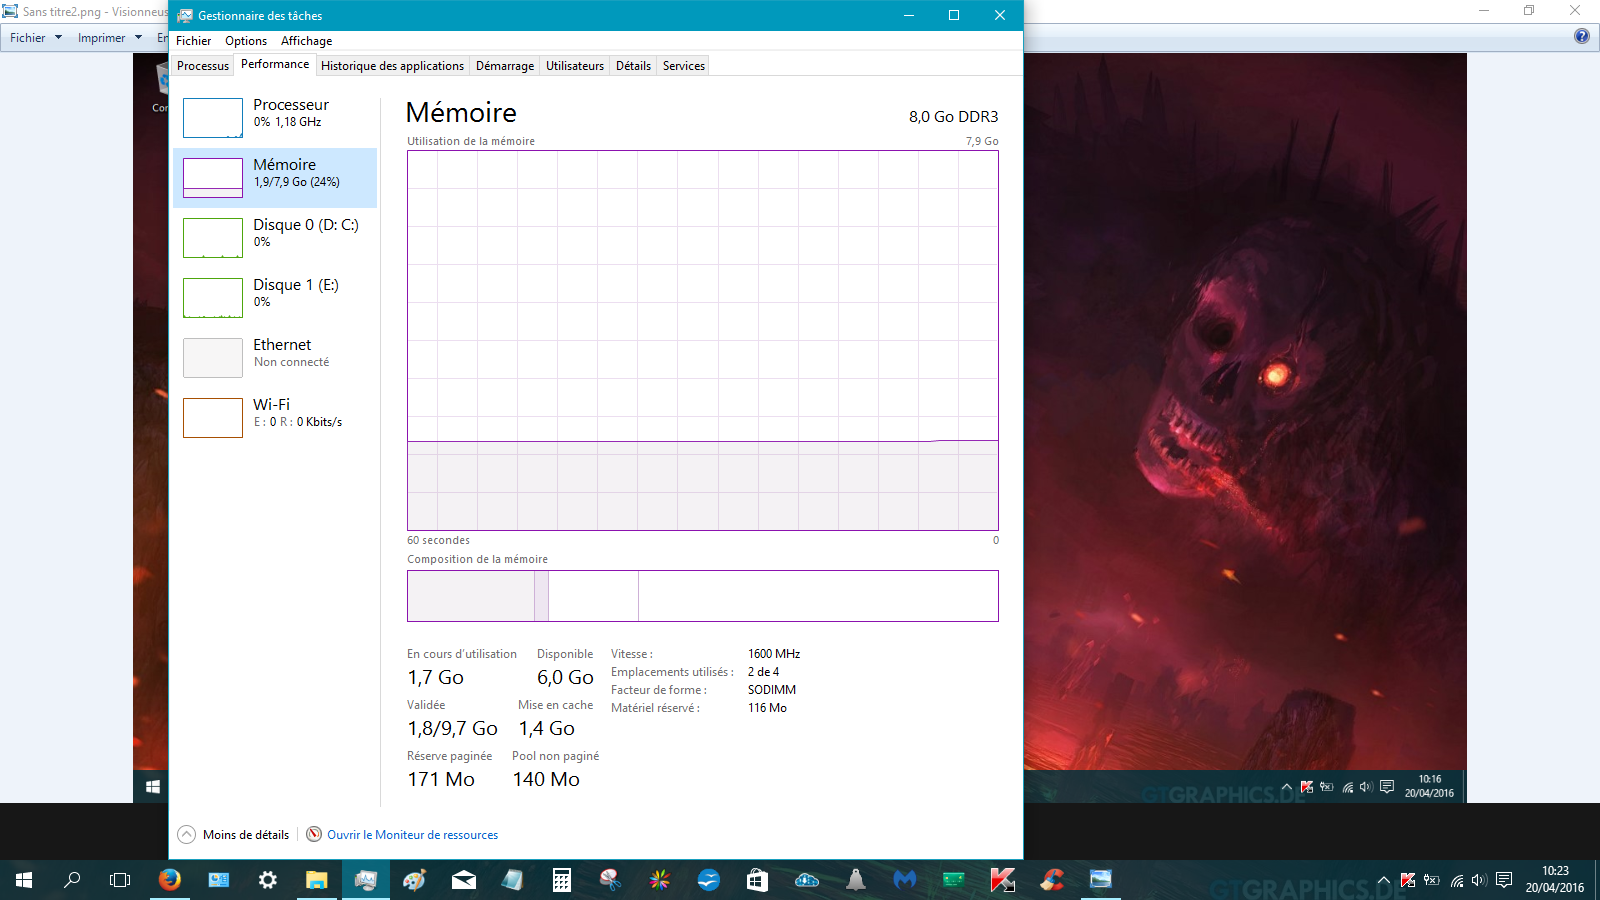
Task: Open the Settings gear in the taskbar
Action: tap(268, 880)
